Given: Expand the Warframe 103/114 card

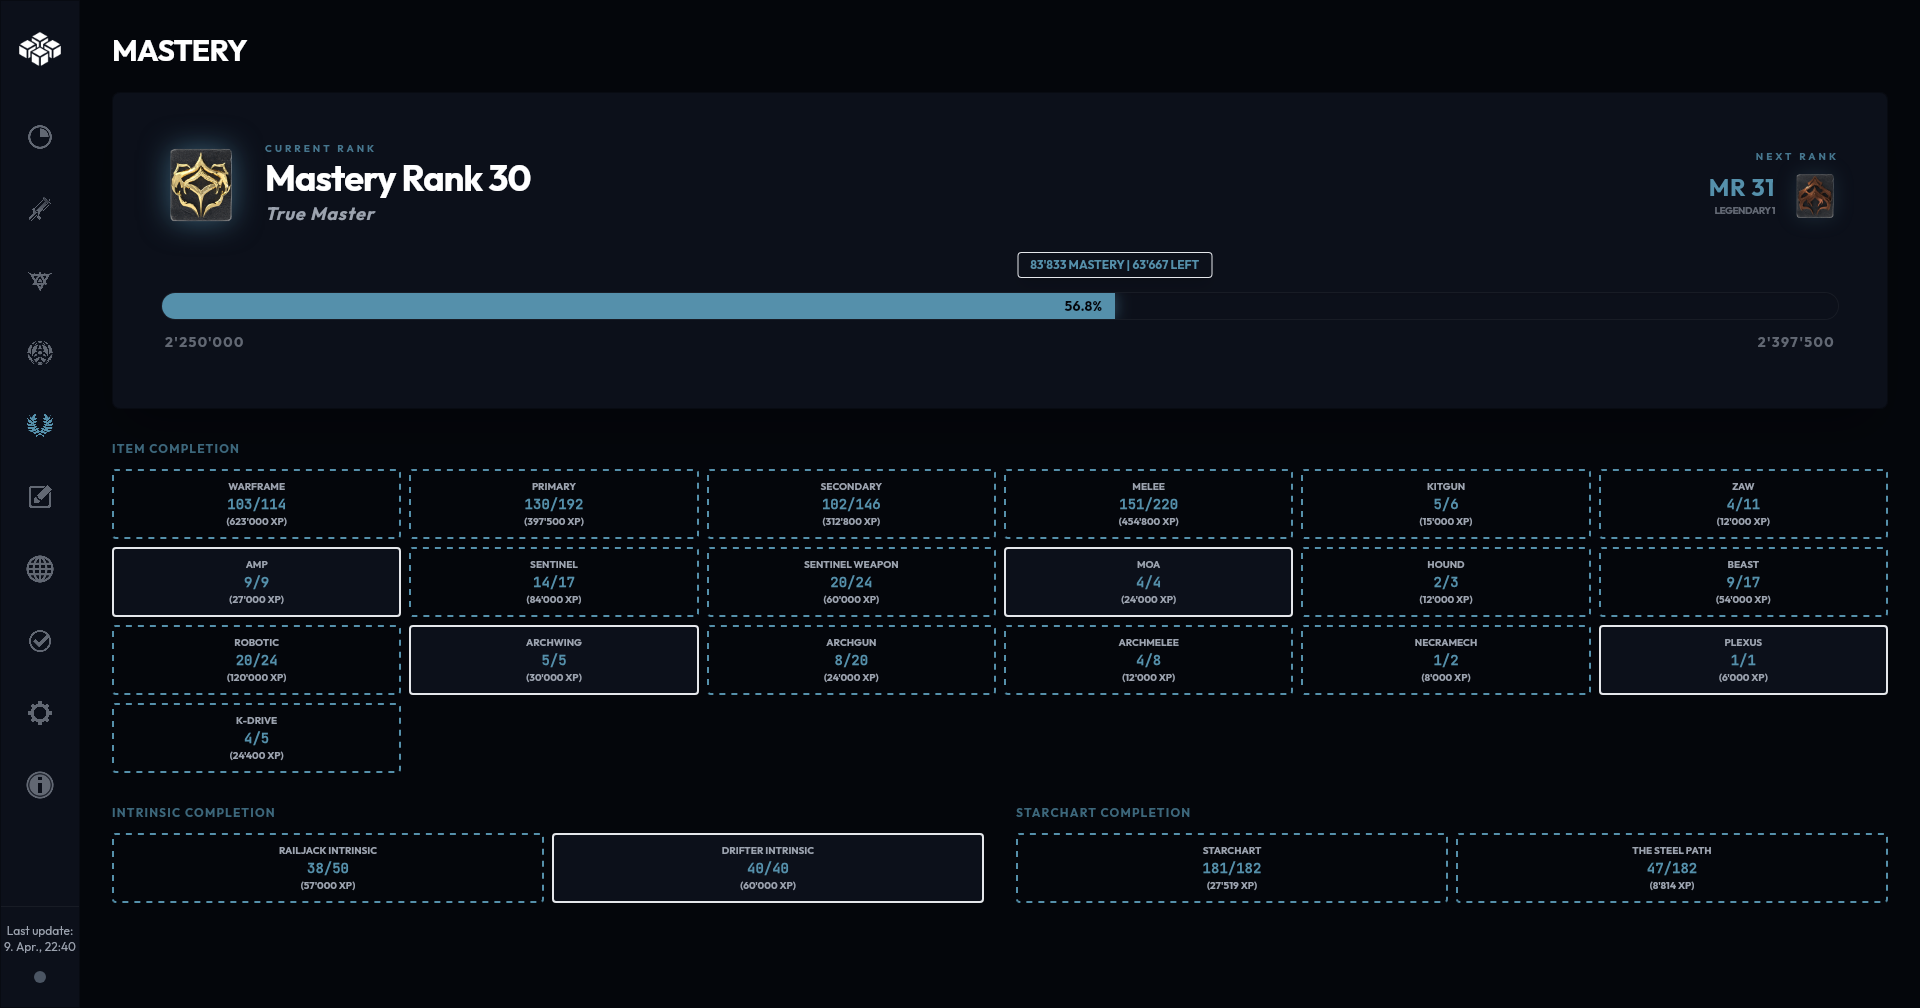Looking at the screenshot, I should click(256, 504).
